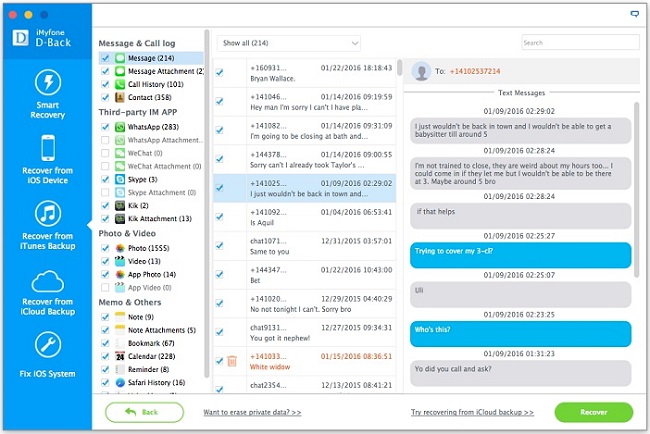Open deleted message 'White widow'

click(x=304, y=361)
